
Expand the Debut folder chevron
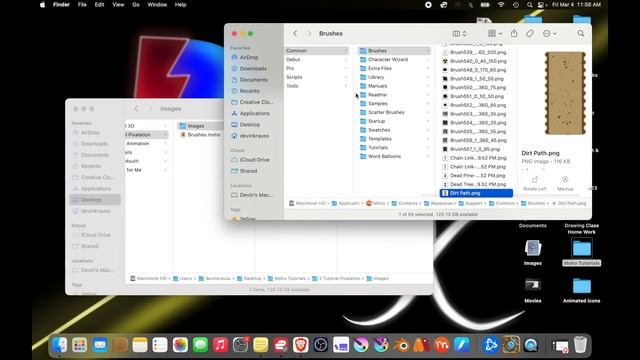coord(346,60)
